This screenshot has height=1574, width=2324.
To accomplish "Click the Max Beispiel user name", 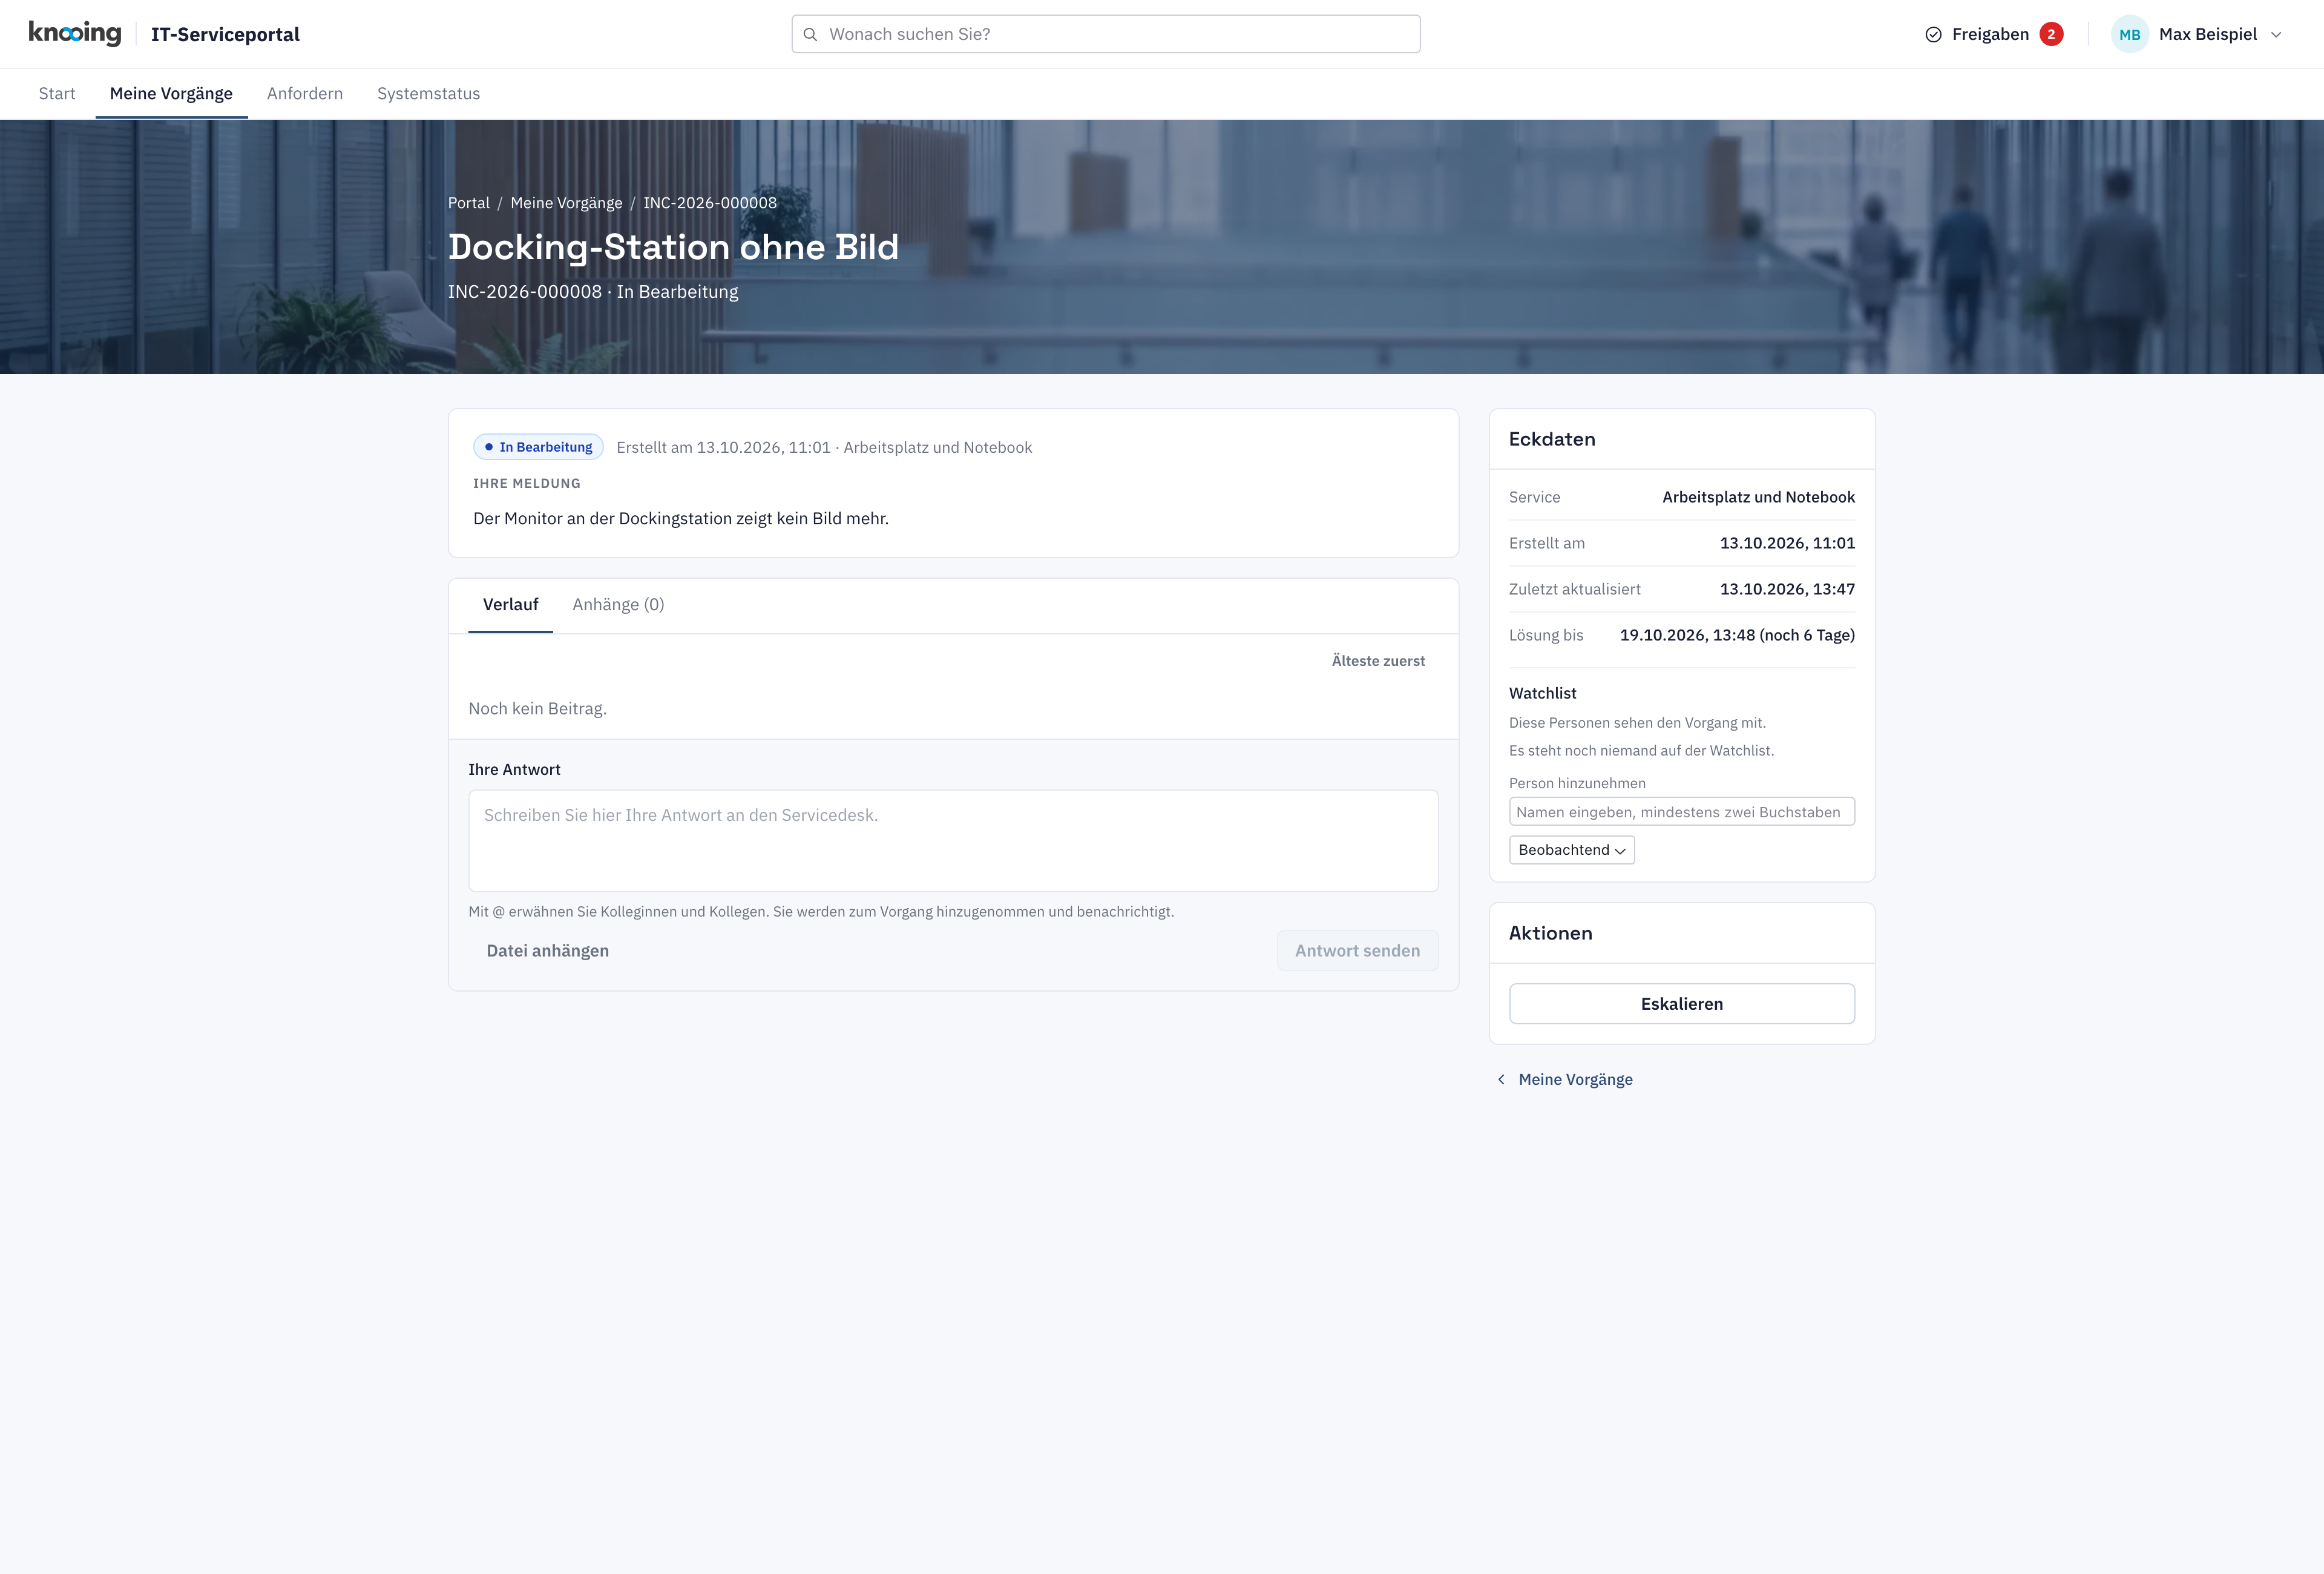I will pos(2207,35).
